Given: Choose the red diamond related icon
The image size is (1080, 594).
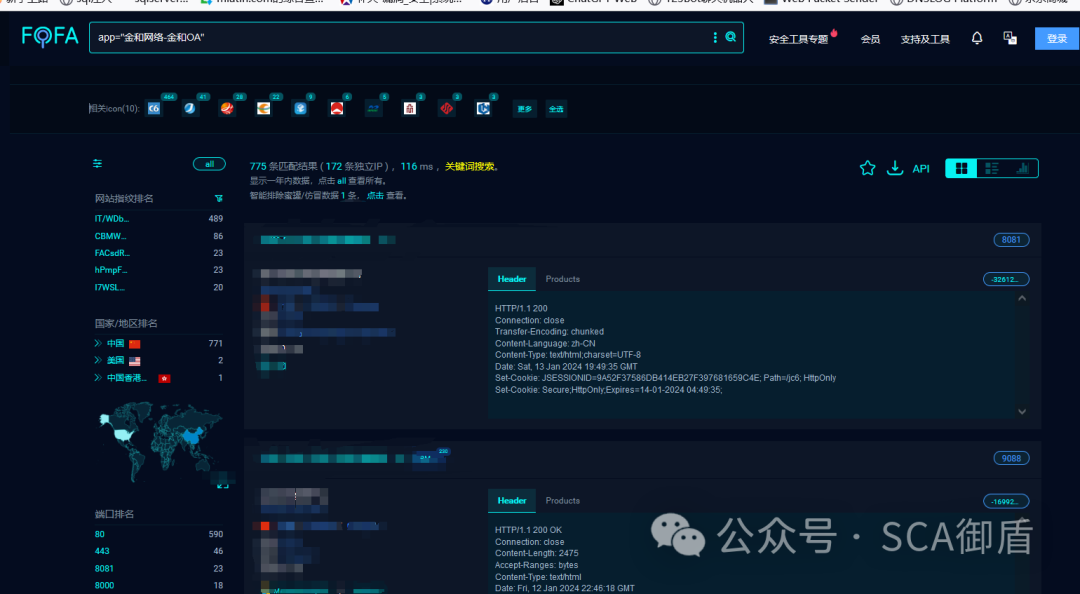Looking at the screenshot, I should 446,108.
